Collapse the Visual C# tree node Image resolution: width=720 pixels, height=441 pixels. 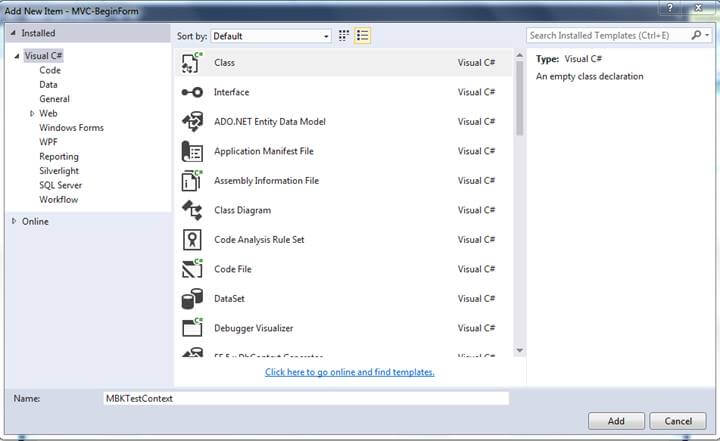(x=17, y=56)
